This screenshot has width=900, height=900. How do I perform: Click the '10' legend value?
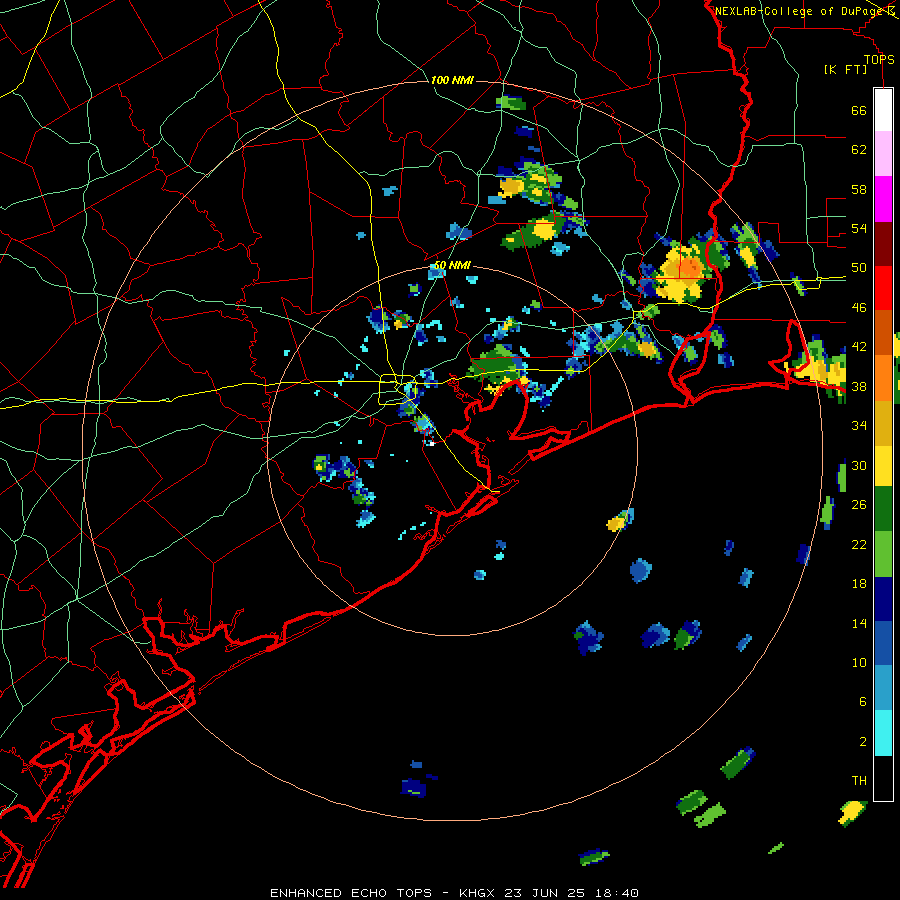(x=859, y=663)
